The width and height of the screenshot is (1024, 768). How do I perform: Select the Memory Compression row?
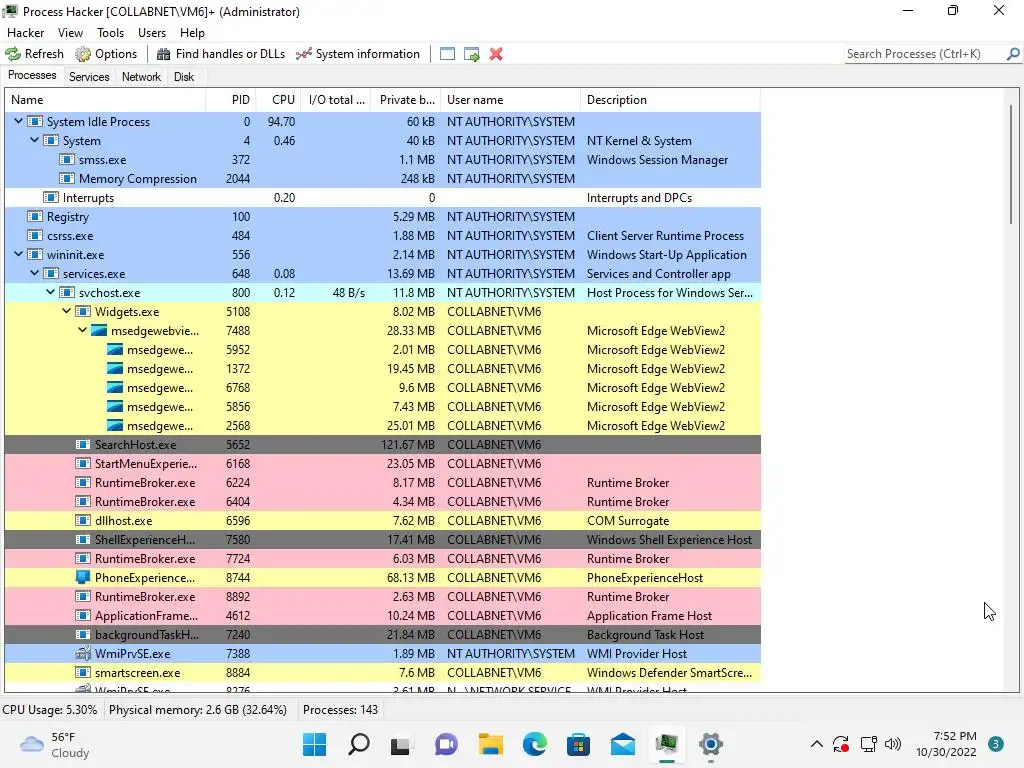pos(383,179)
